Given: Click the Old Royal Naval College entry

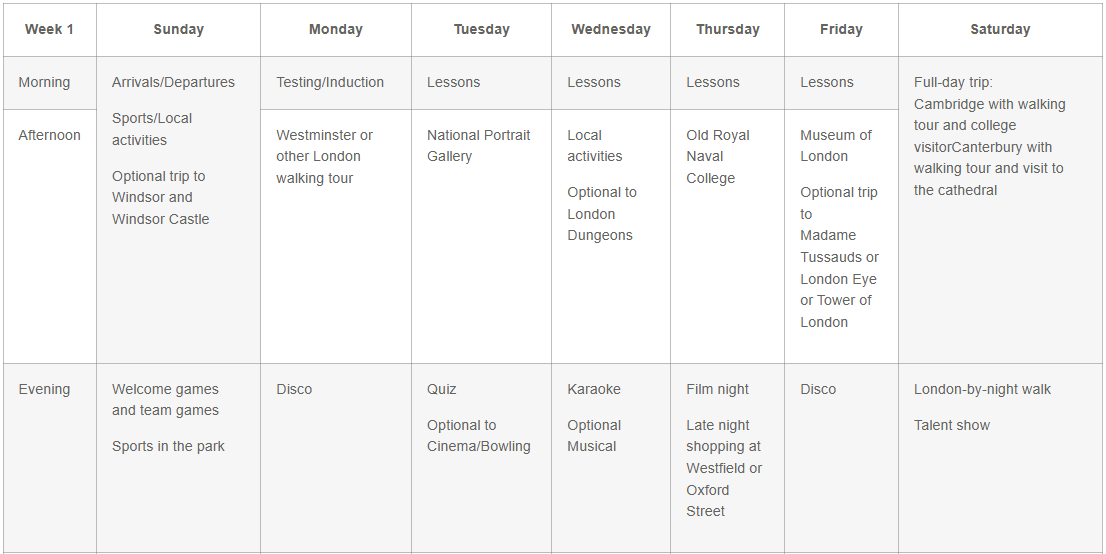Looking at the screenshot, I should pos(717,157).
